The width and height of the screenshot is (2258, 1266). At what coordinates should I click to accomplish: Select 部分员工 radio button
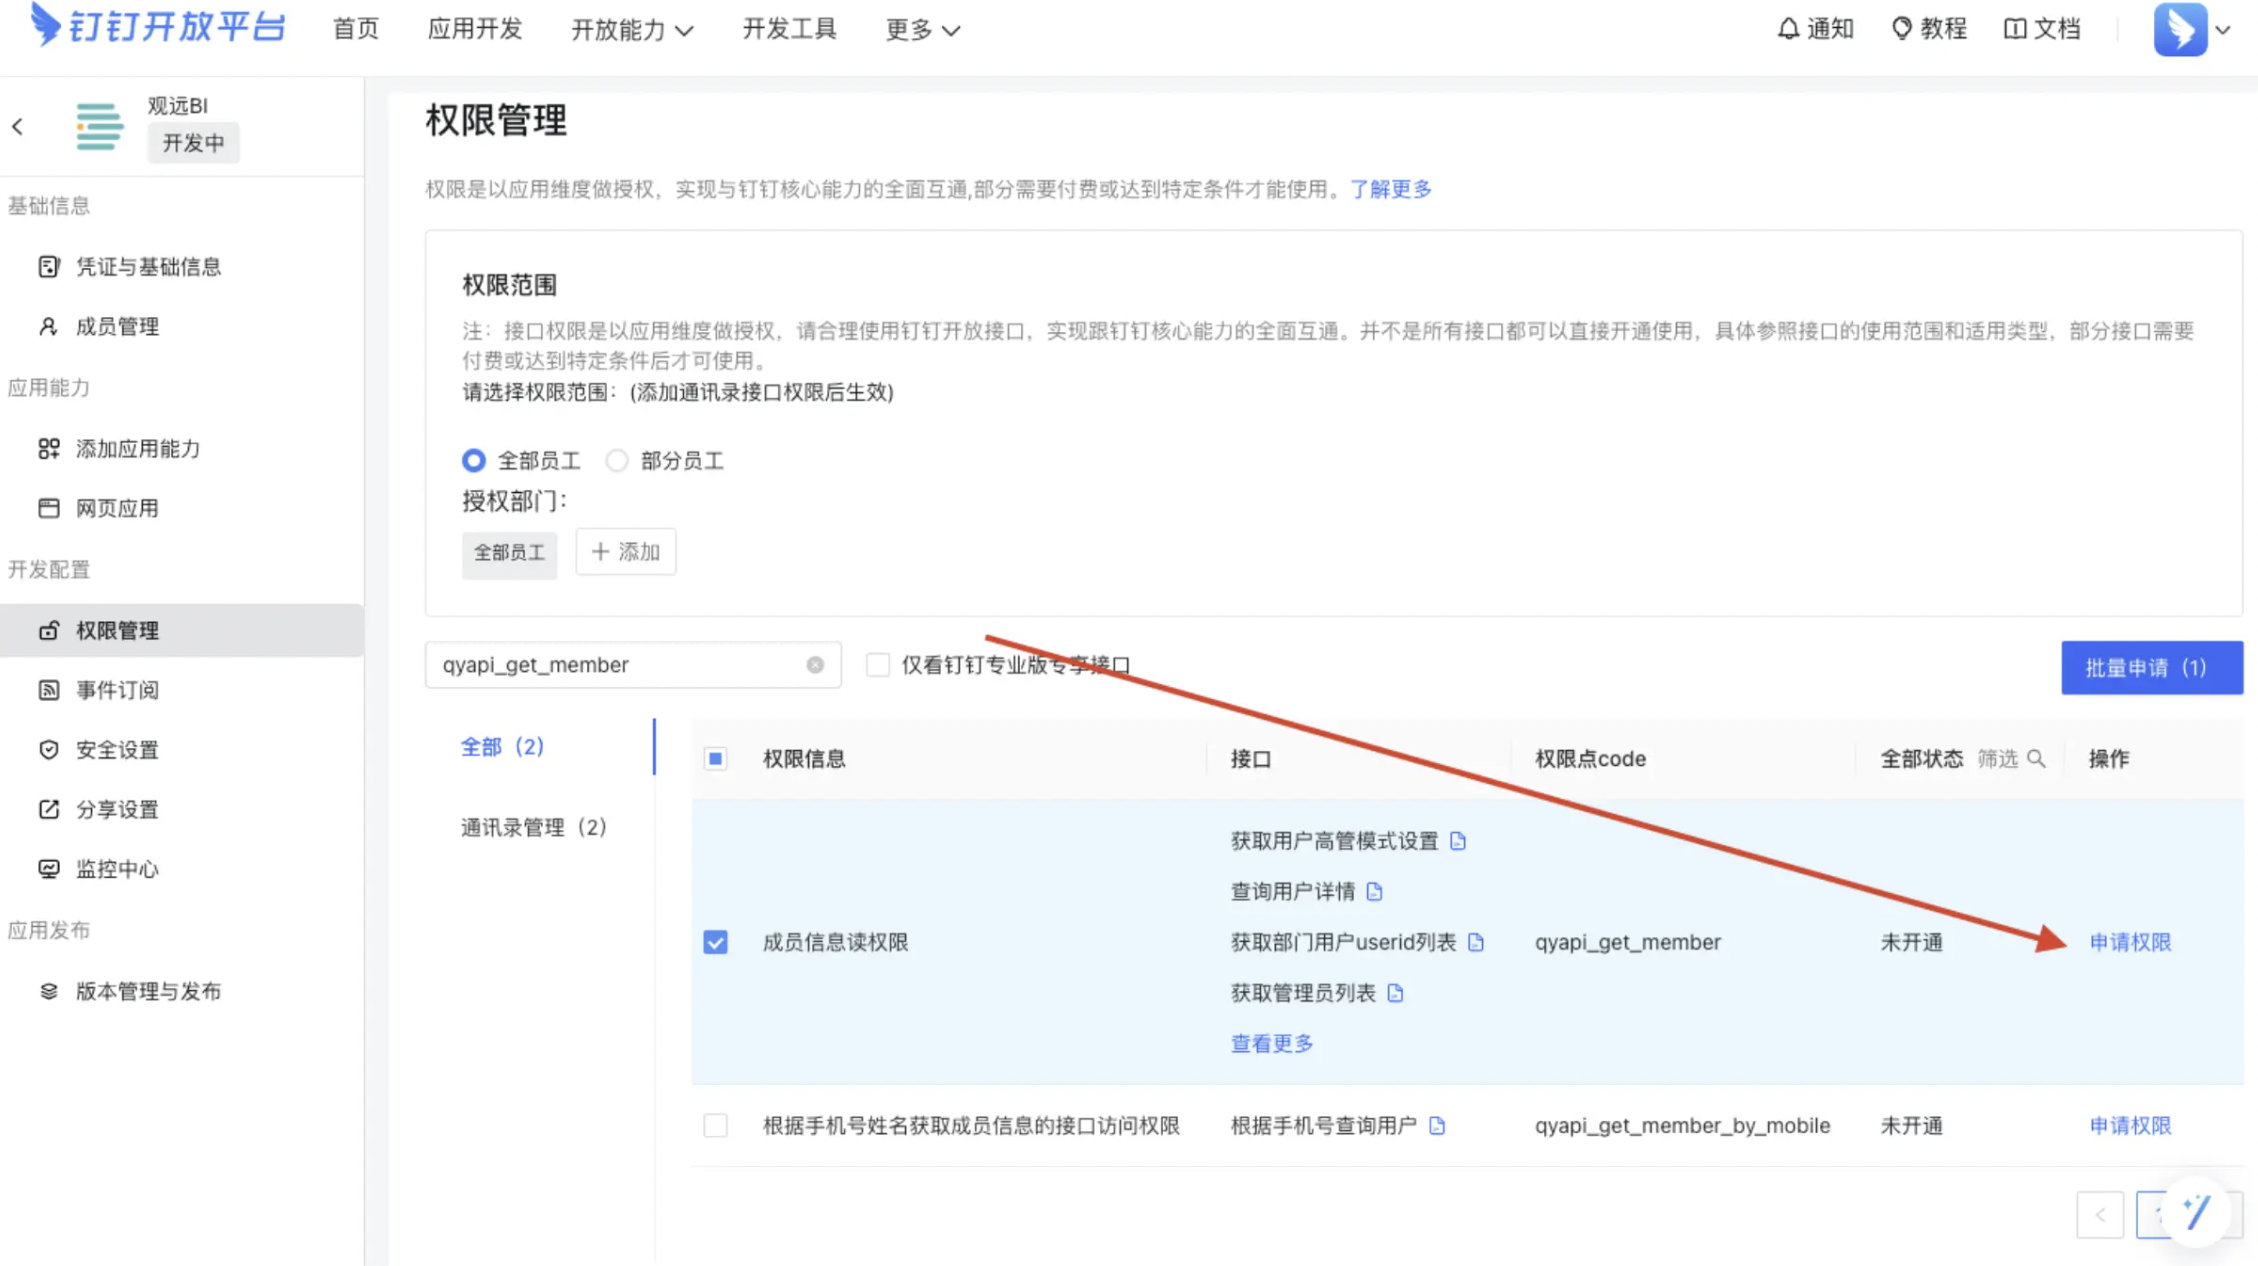[x=617, y=460]
